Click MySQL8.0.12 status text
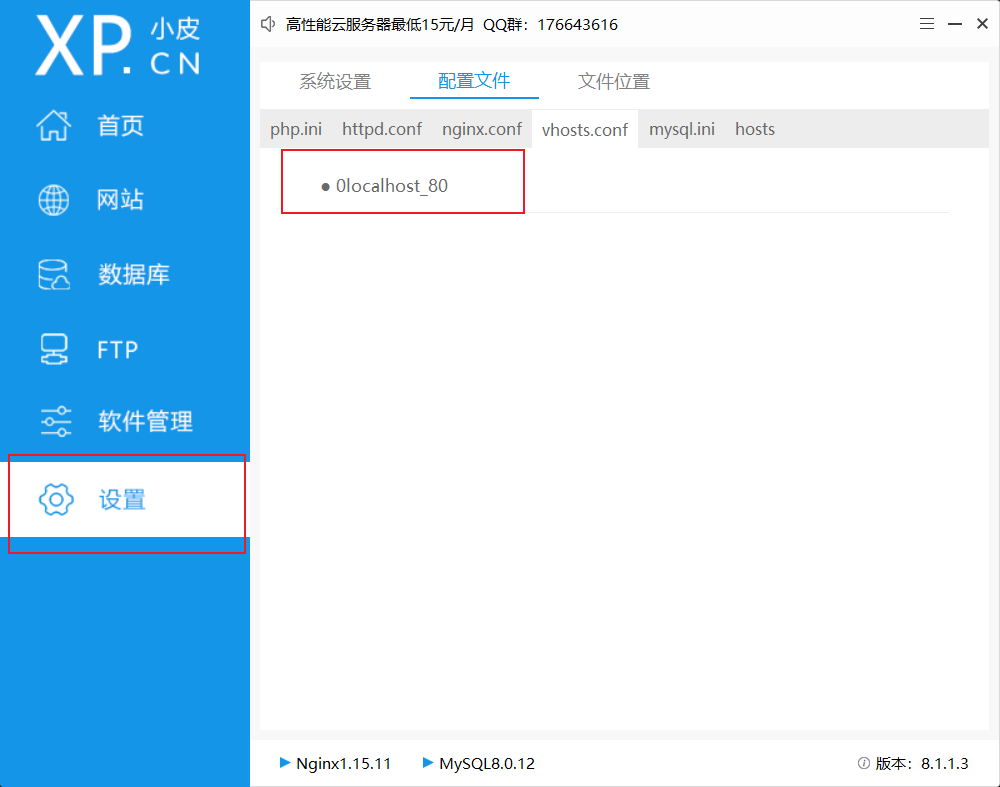1000x787 pixels. [487, 763]
